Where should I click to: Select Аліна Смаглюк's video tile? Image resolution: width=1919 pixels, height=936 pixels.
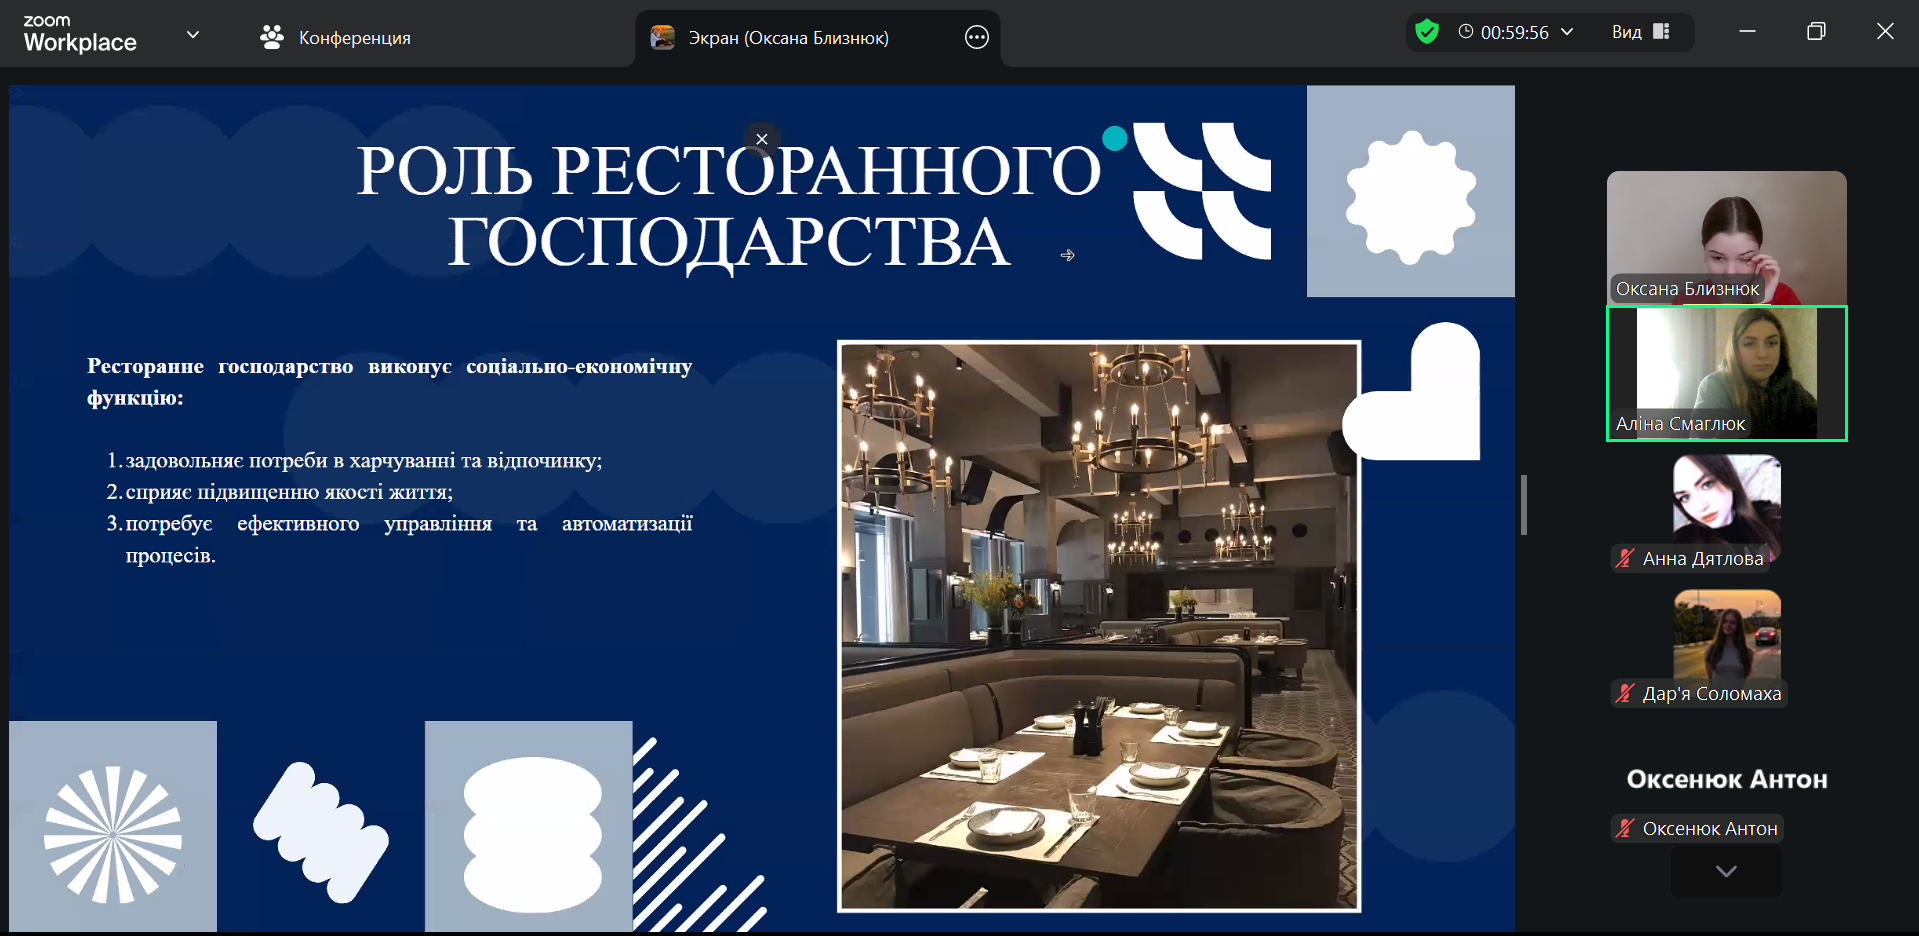(1726, 373)
